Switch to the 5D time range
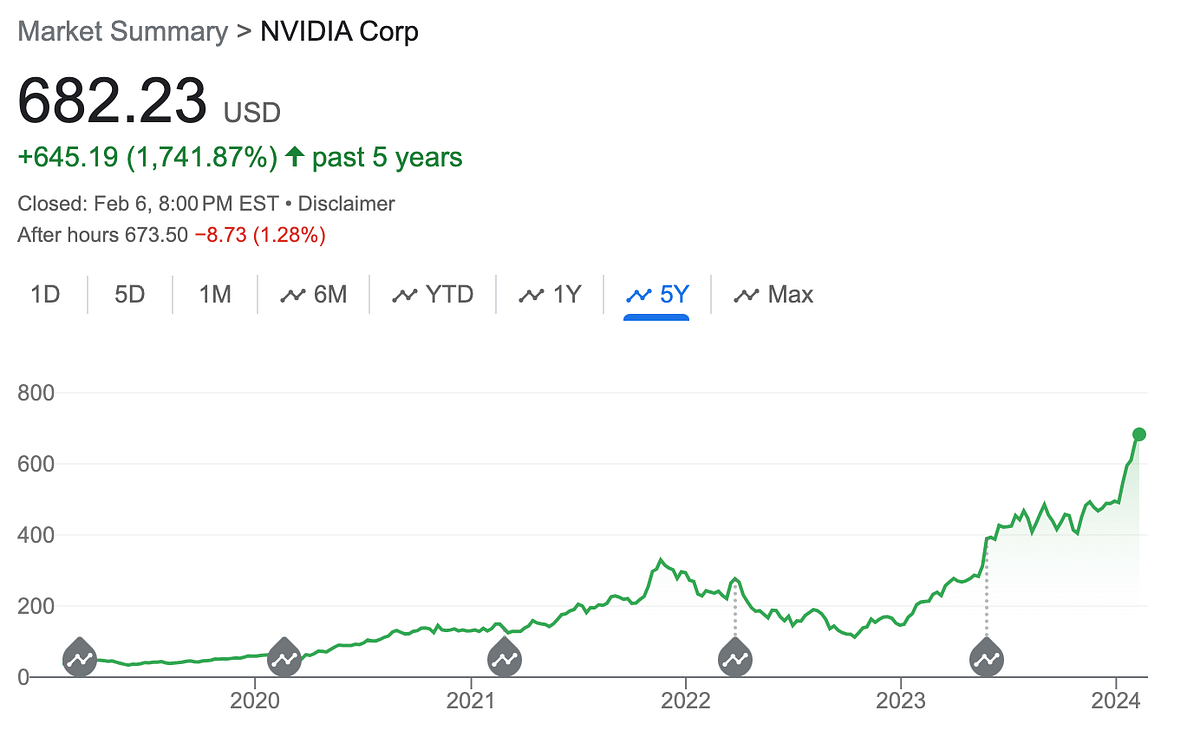The image size is (1200, 730). pyautogui.click(x=129, y=294)
